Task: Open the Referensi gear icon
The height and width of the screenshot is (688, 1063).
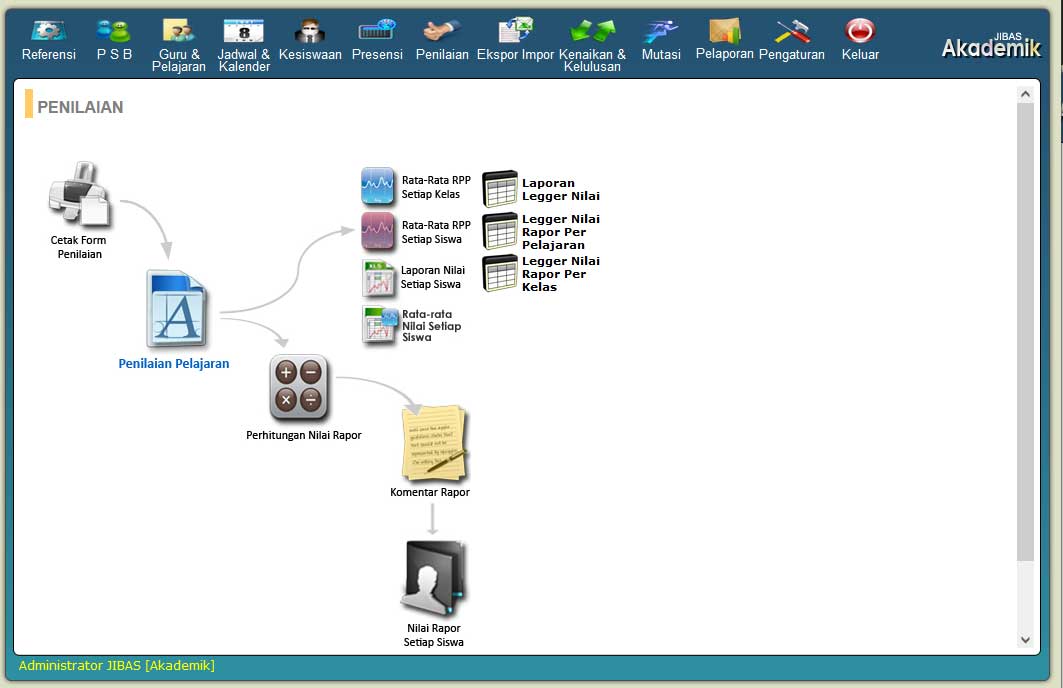Action: point(48,31)
